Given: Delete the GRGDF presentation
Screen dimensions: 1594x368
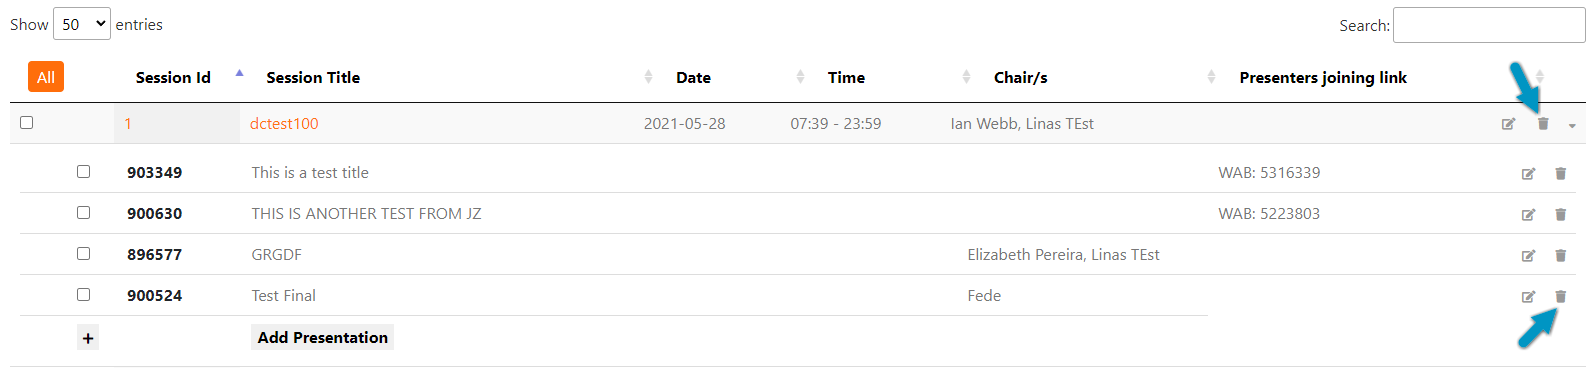Looking at the screenshot, I should (x=1560, y=256).
